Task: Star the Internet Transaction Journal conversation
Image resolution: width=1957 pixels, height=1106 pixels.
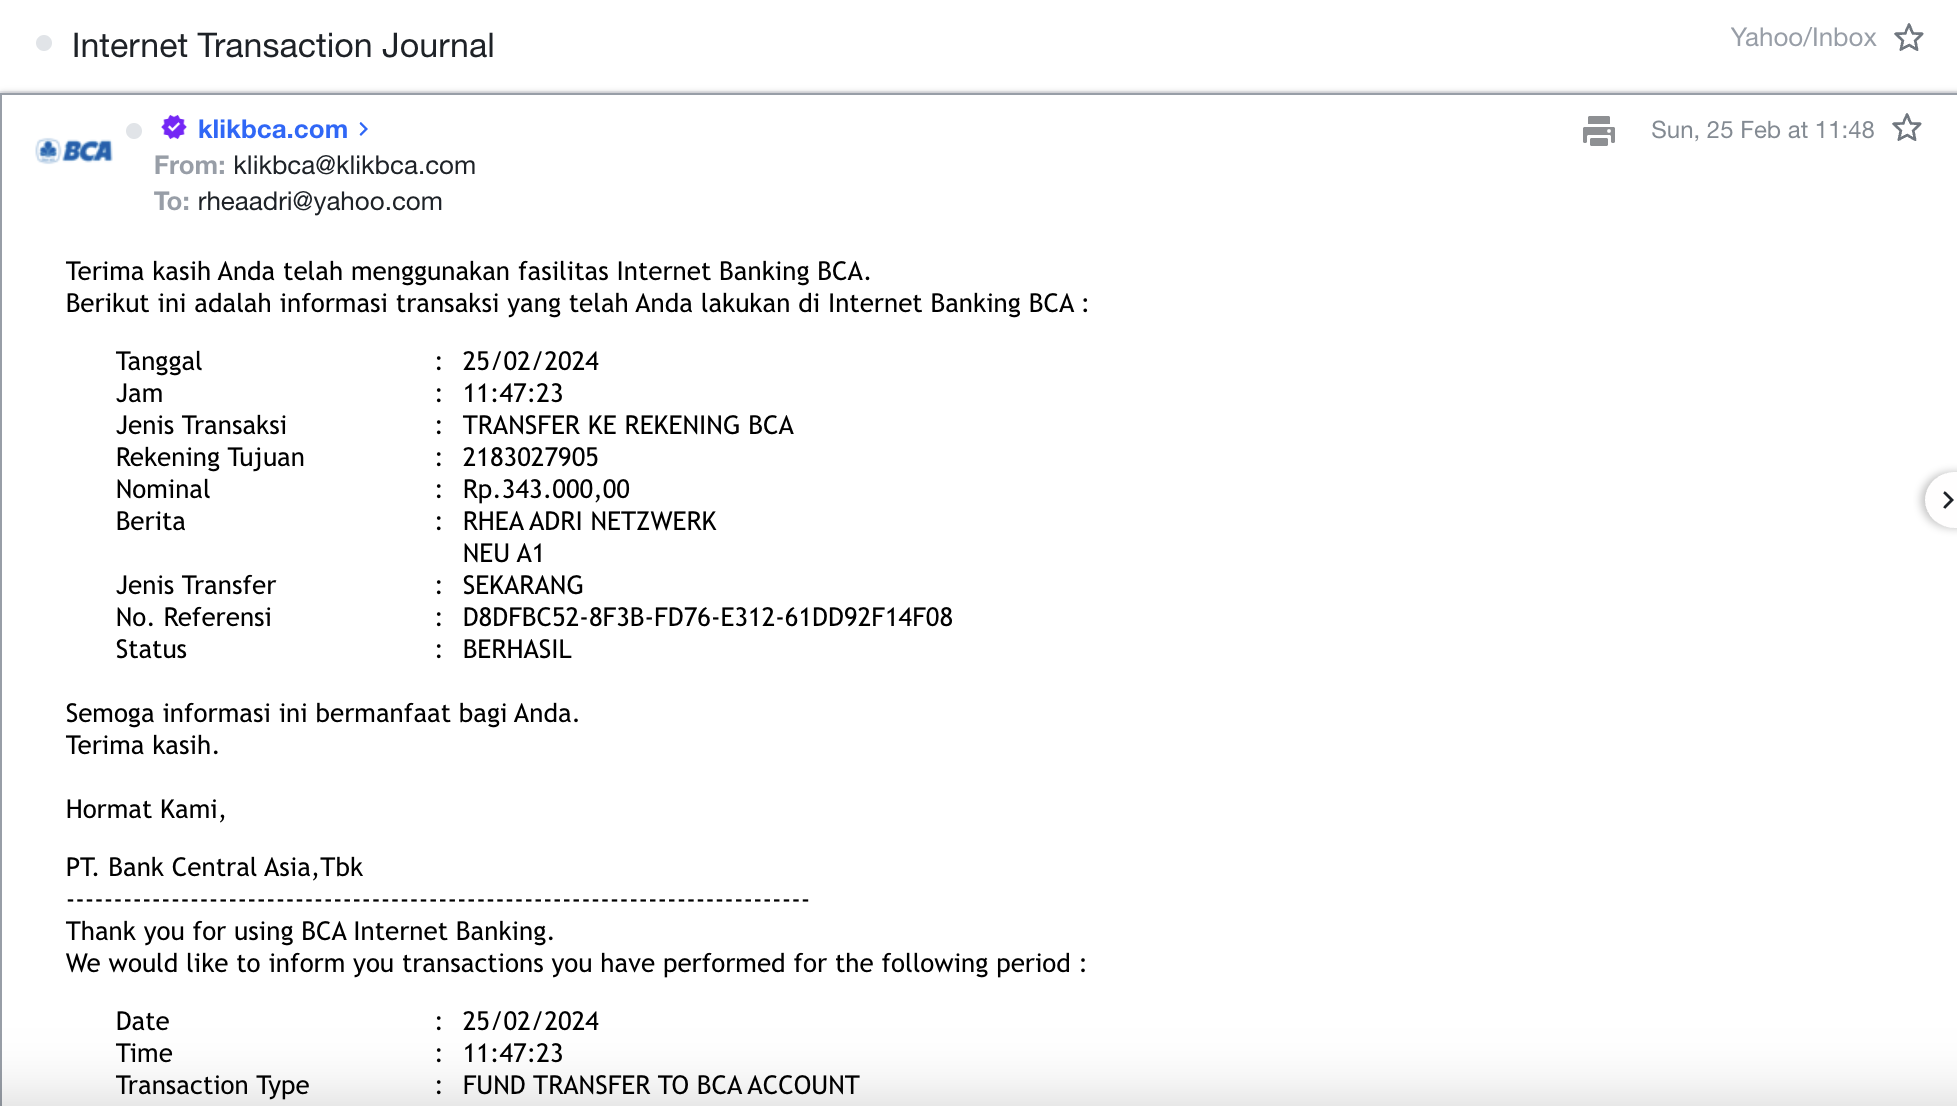Action: [1909, 38]
